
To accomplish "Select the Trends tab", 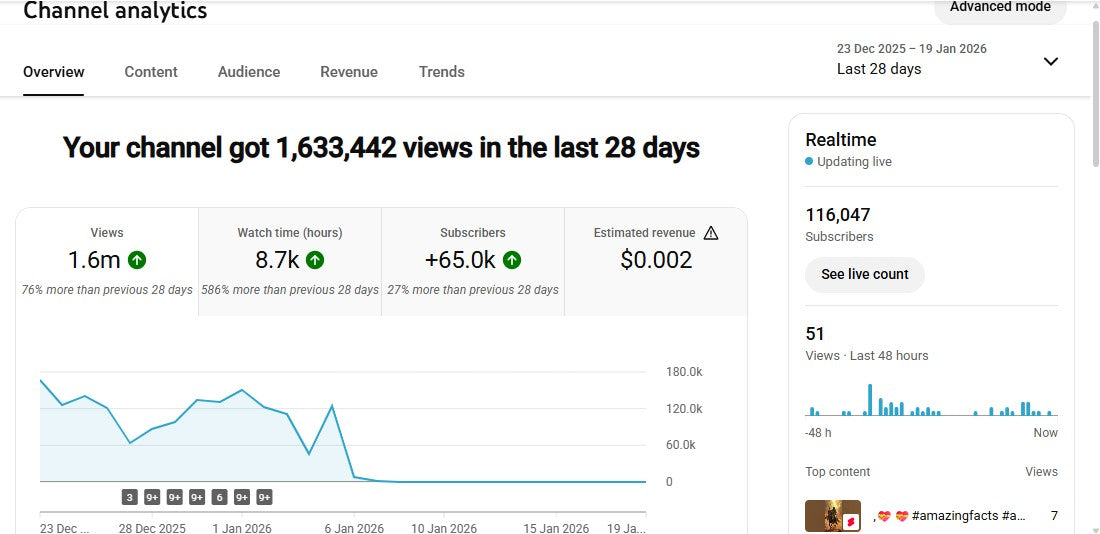I will pos(442,72).
